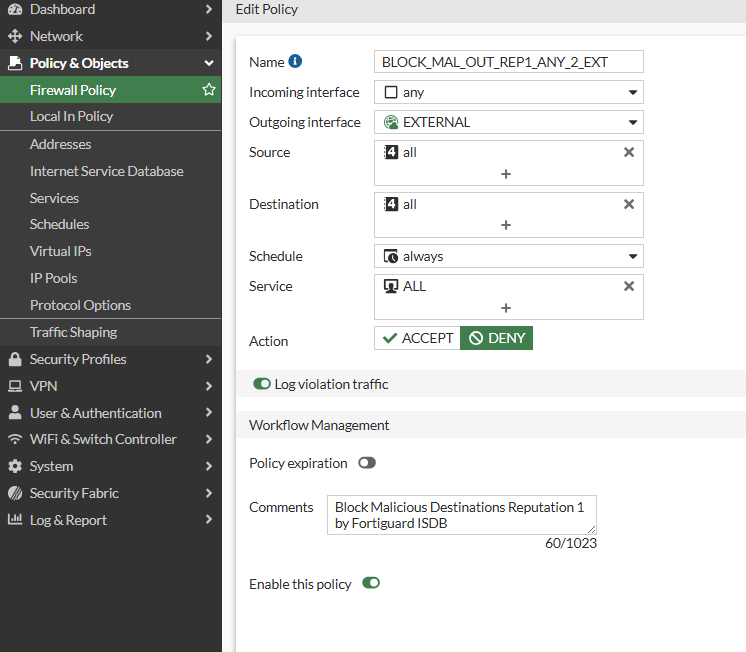
Task: Disable the Log violation traffic toggle
Action: click(x=262, y=384)
